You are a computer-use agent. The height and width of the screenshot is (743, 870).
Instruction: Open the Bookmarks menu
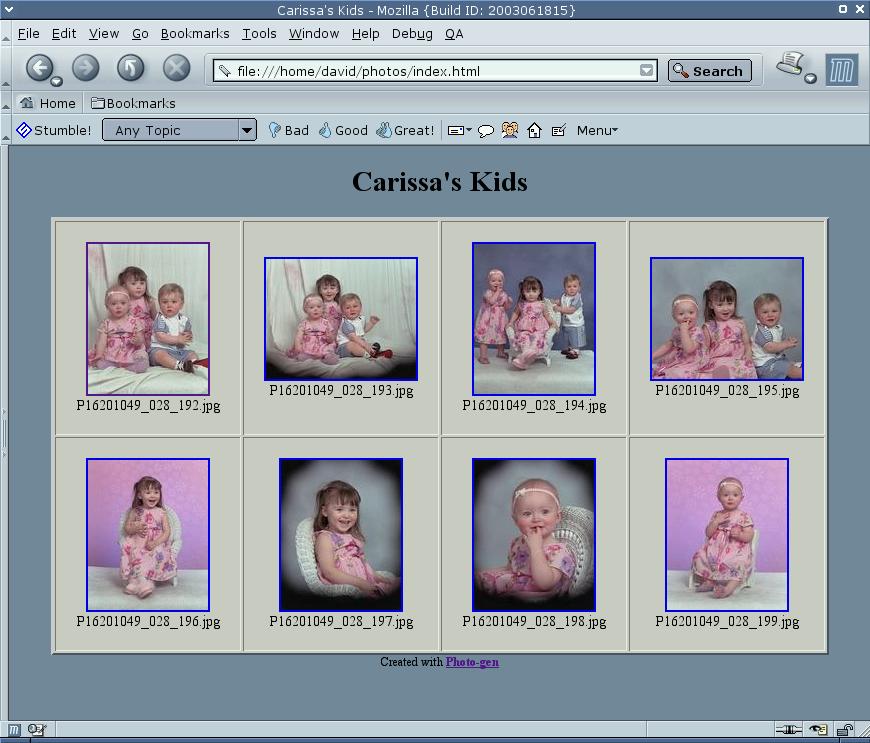[x=195, y=33]
